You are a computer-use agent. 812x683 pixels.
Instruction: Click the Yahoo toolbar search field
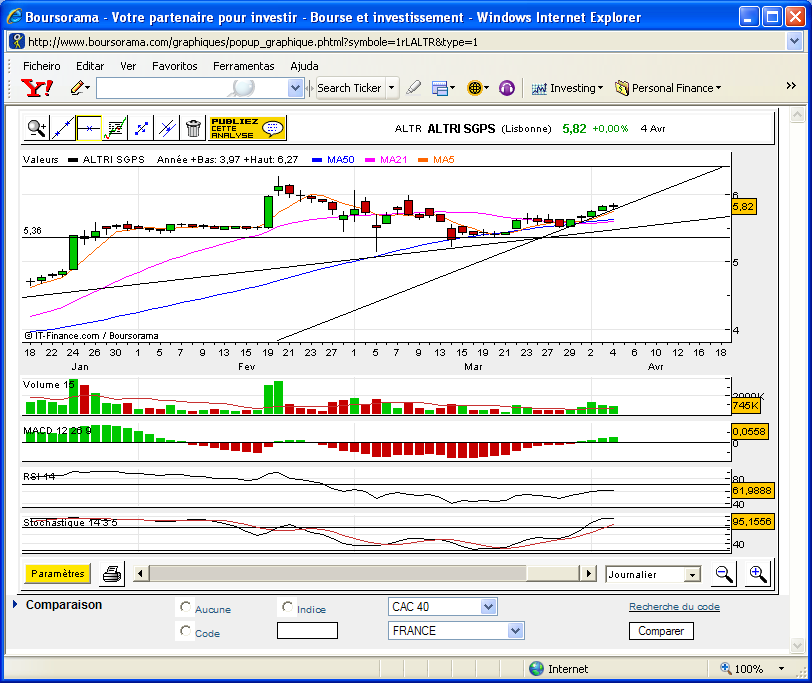click(x=192, y=88)
